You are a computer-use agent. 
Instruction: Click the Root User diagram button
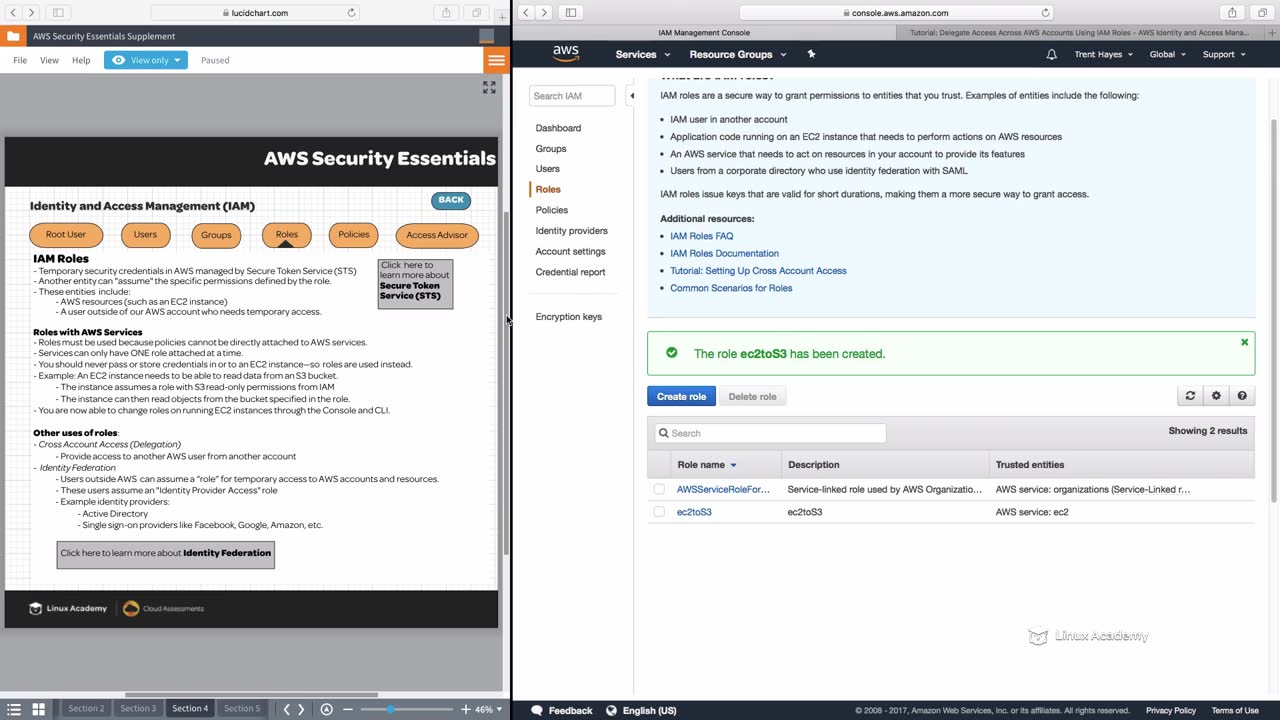coord(66,235)
